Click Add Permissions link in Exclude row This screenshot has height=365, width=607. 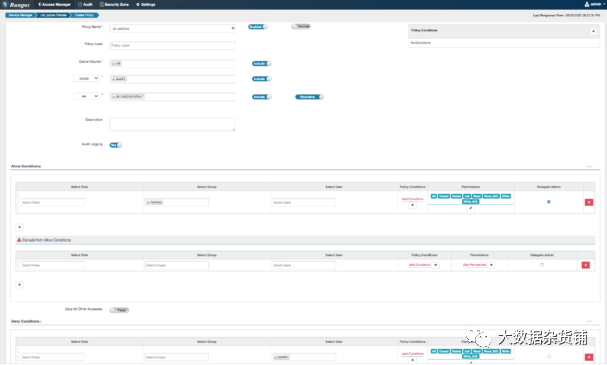click(x=475, y=265)
